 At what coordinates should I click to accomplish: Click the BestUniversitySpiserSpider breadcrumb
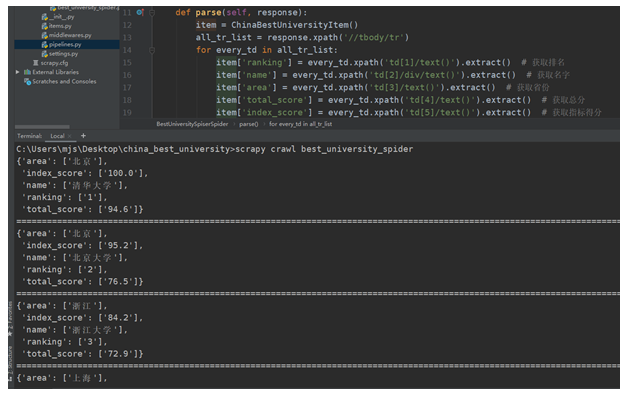tap(192, 124)
